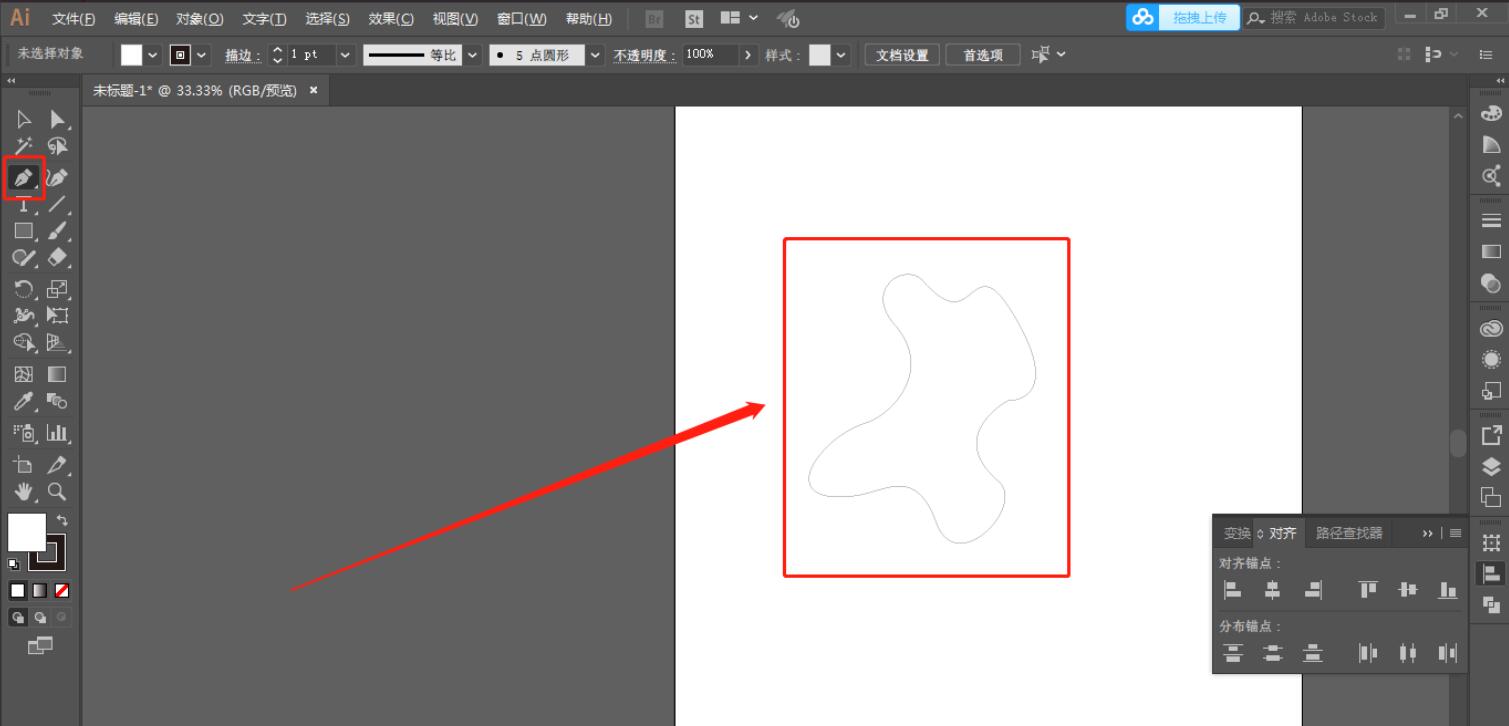Viewport: 1509px width, 726px height.
Task: Select the Rectangle tool
Action: click(24, 231)
